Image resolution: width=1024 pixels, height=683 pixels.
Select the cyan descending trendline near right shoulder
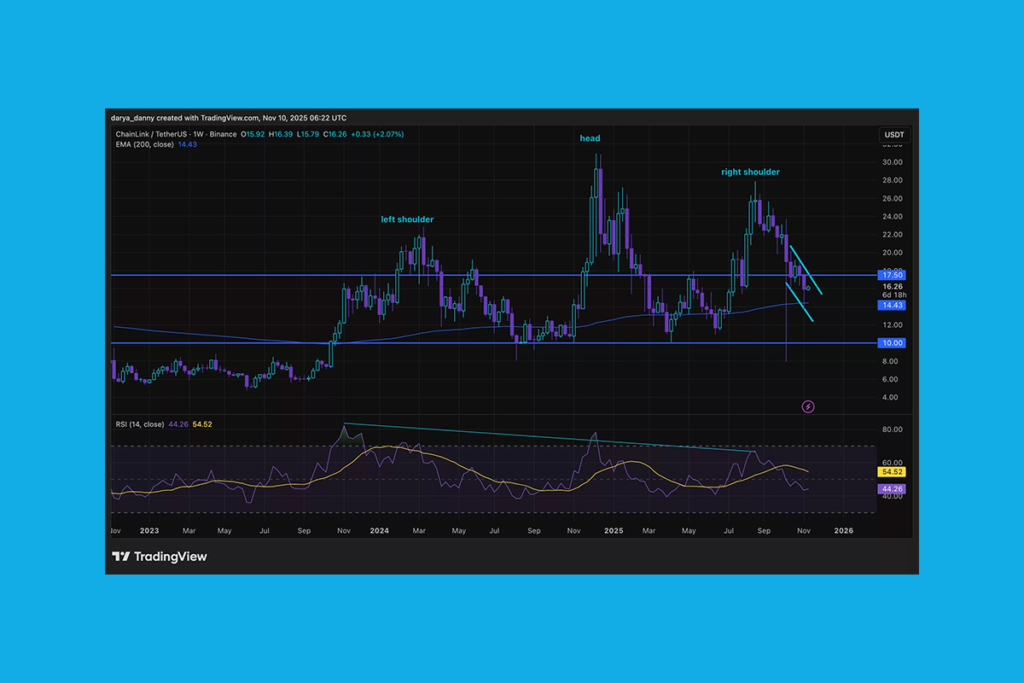(x=806, y=270)
